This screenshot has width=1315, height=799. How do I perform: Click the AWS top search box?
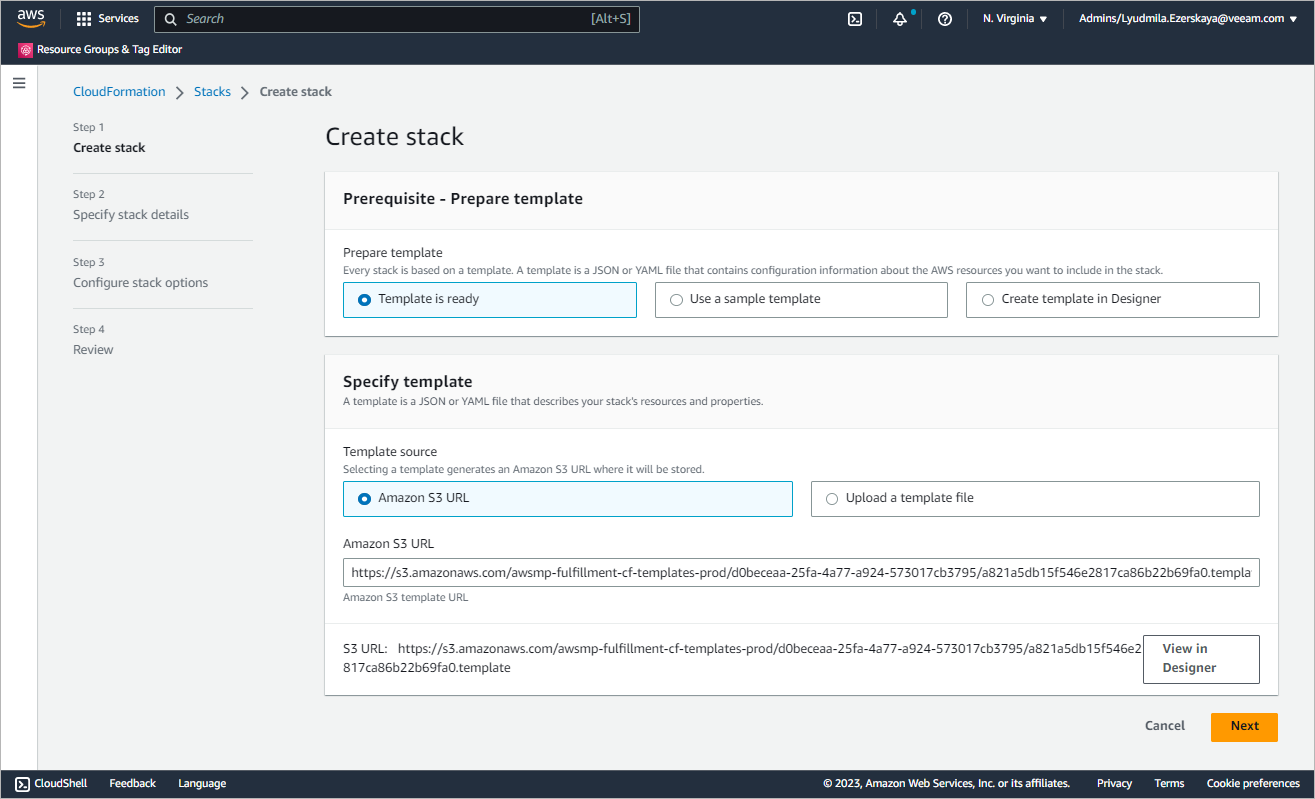(396, 19)
